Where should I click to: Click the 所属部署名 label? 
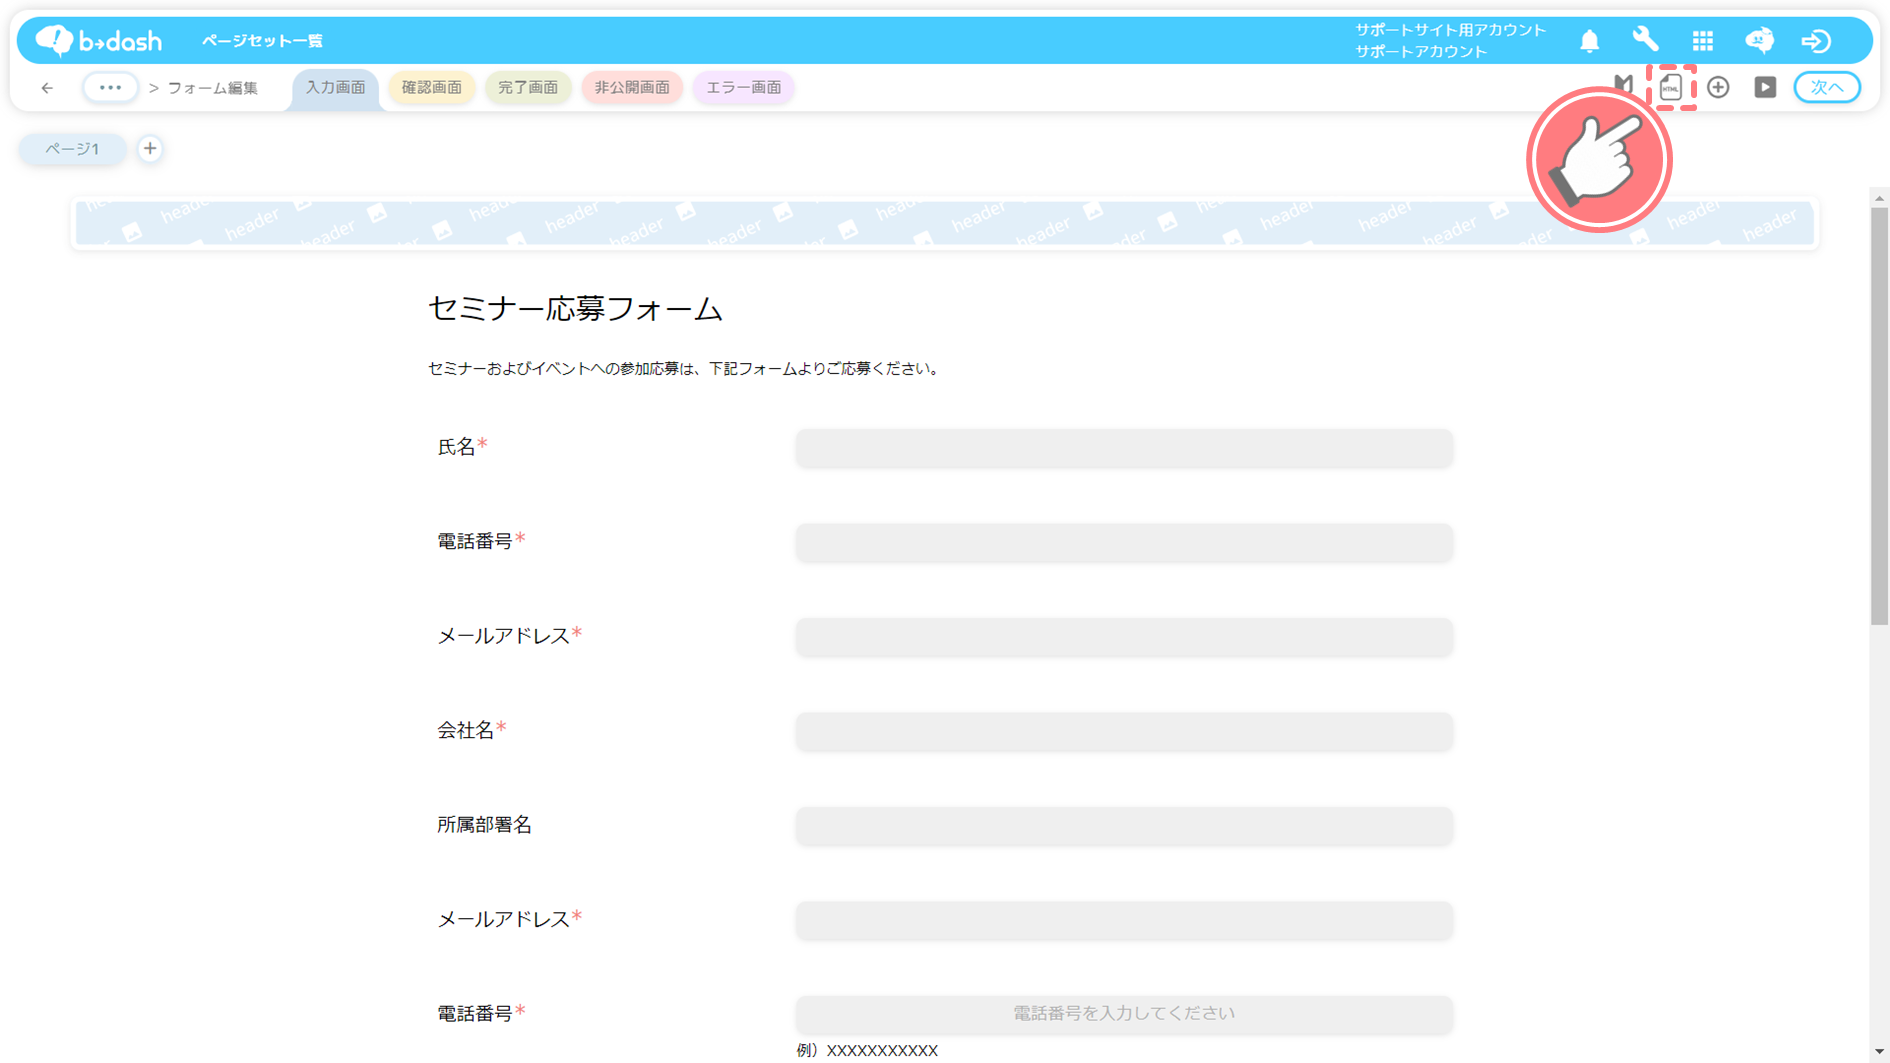point(484,825)
